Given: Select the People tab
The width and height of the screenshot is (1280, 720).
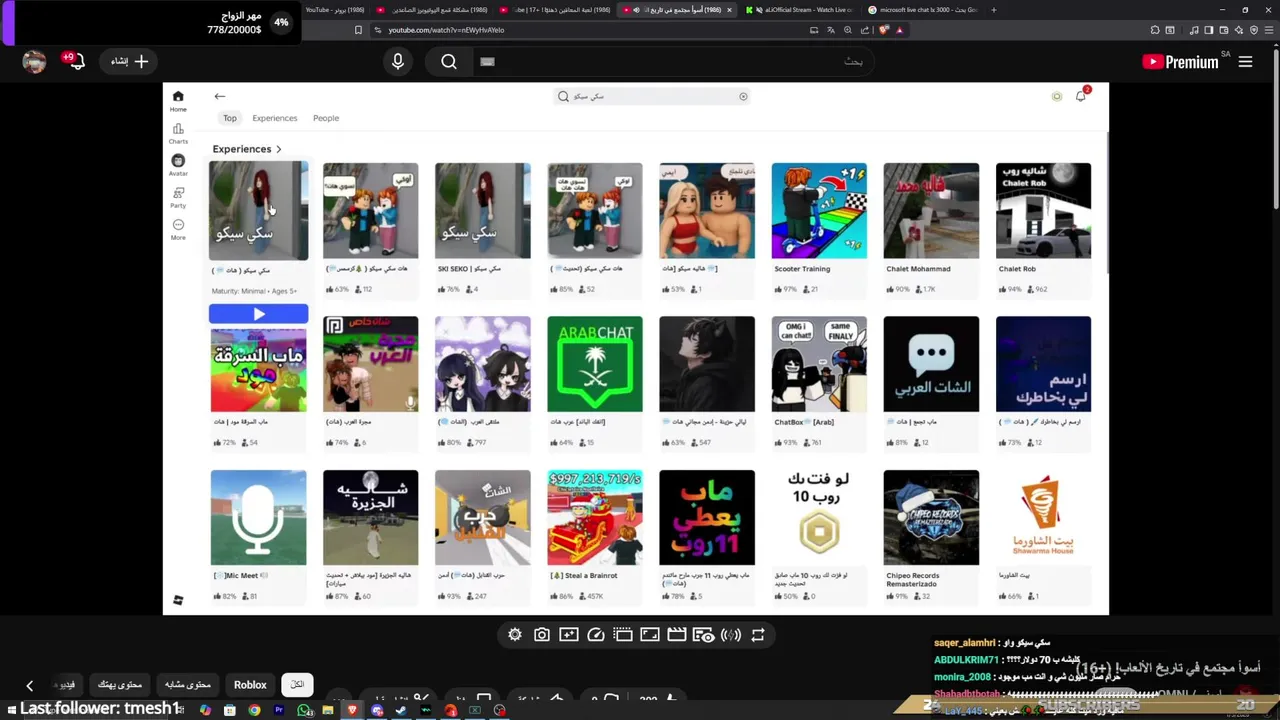Looking at the screenshot, I should pos(326,118).
